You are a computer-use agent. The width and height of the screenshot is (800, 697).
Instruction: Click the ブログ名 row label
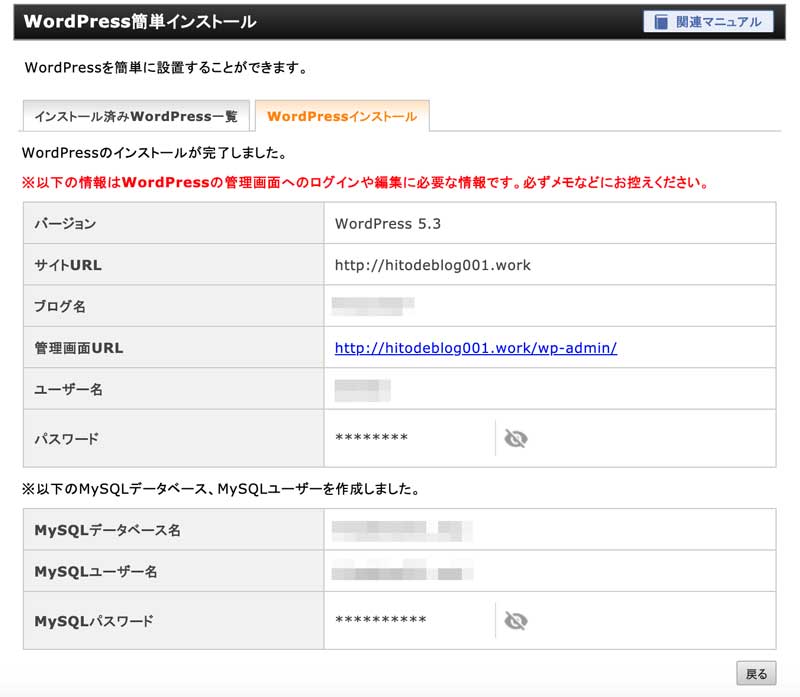[60, 307]
